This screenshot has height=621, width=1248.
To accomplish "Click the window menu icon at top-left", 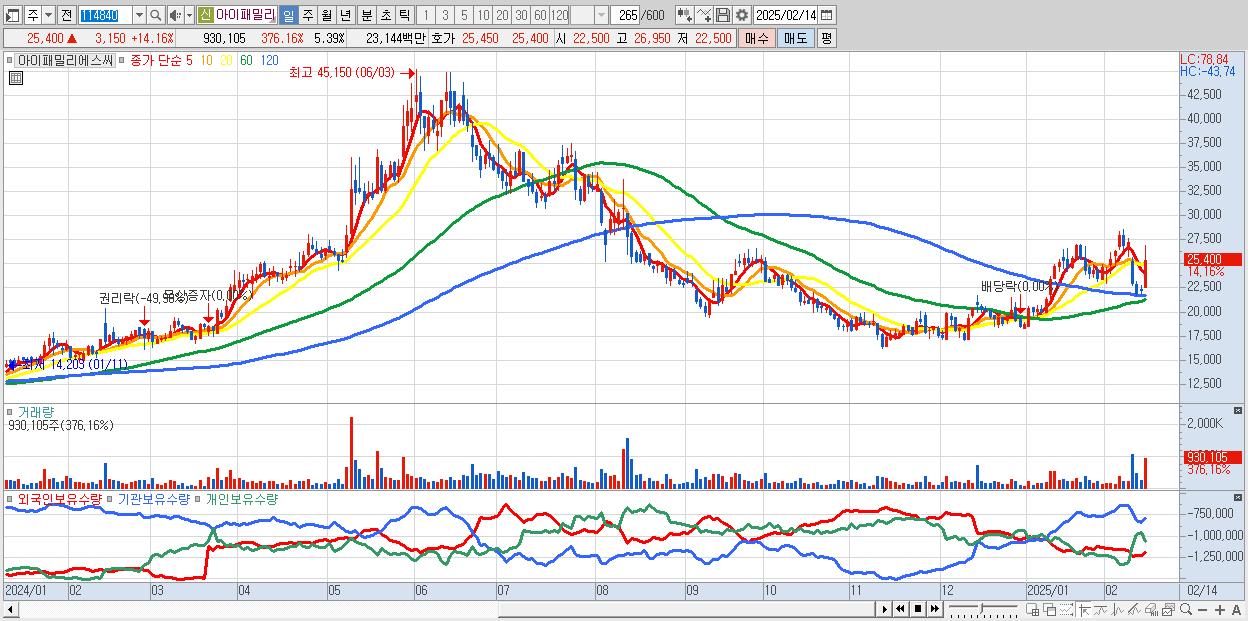I will 11,15.
